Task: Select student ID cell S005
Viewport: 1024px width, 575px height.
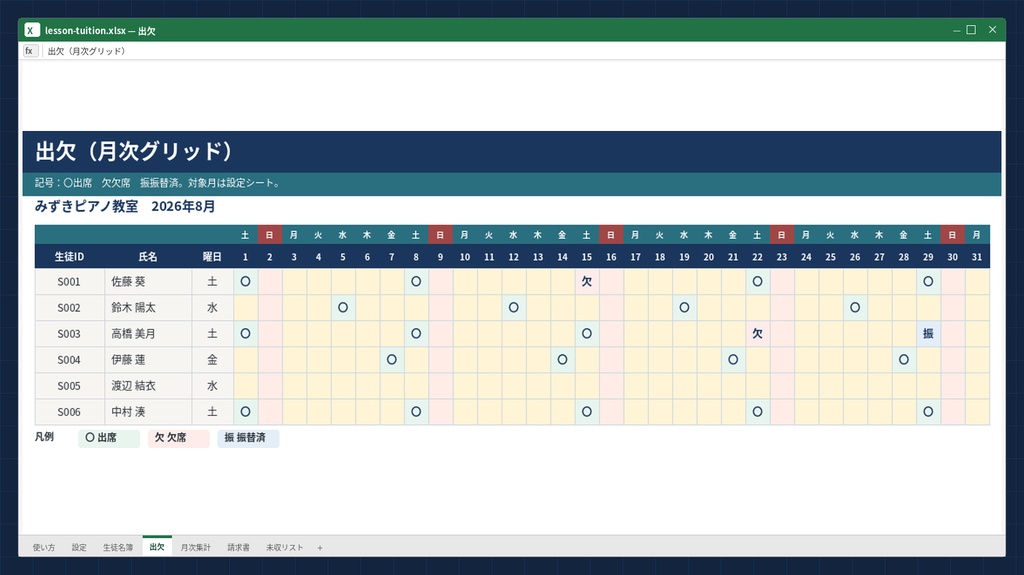Action: (69, 386)
